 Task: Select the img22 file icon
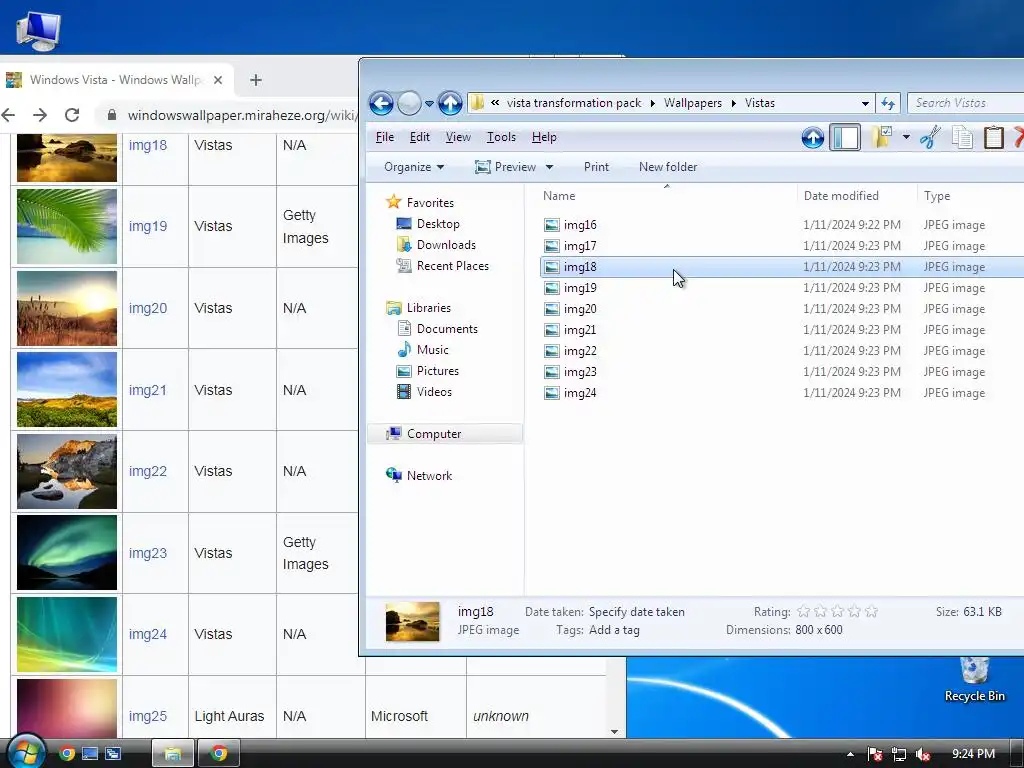tap(552, 351)
